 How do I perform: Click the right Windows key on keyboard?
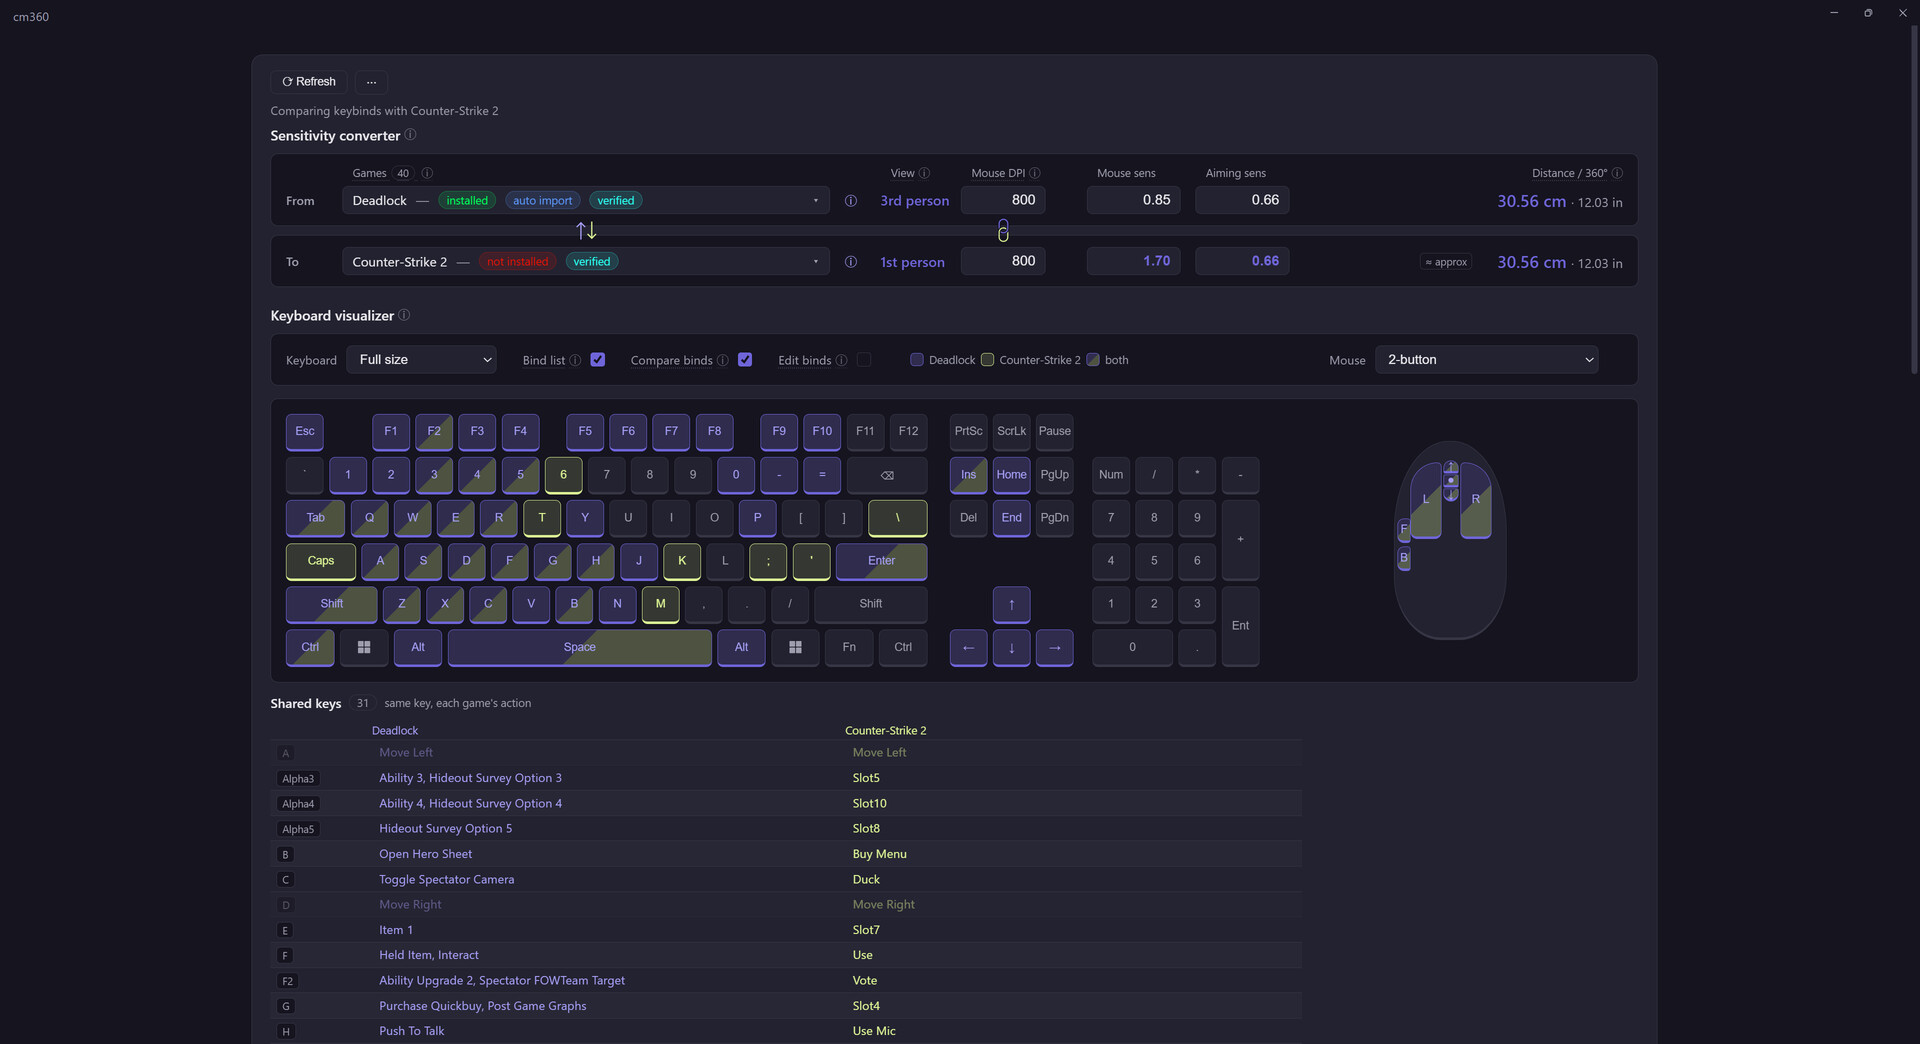point(795,647)
